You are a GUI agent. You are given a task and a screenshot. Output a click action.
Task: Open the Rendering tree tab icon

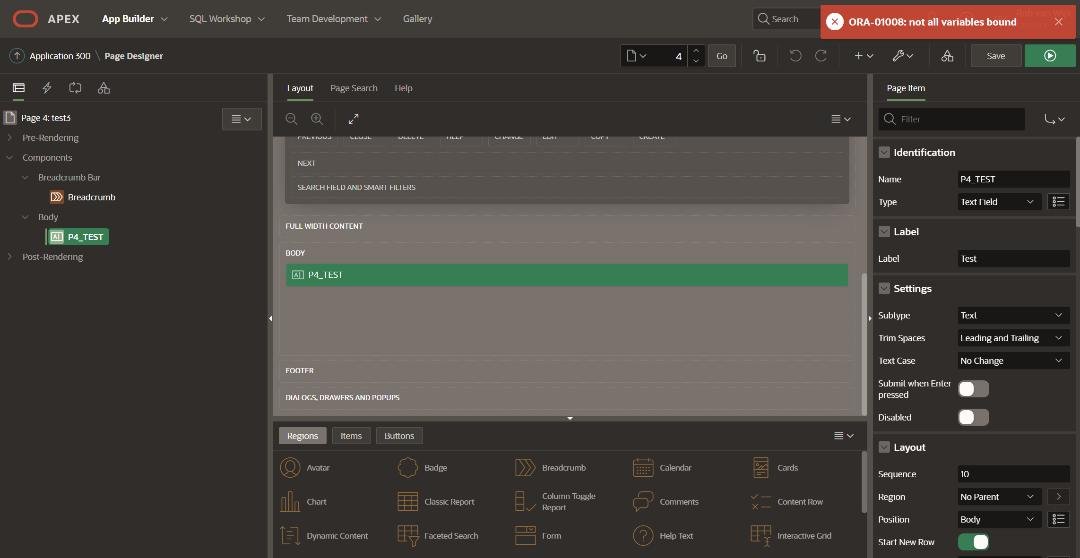(x=19, y=87)
